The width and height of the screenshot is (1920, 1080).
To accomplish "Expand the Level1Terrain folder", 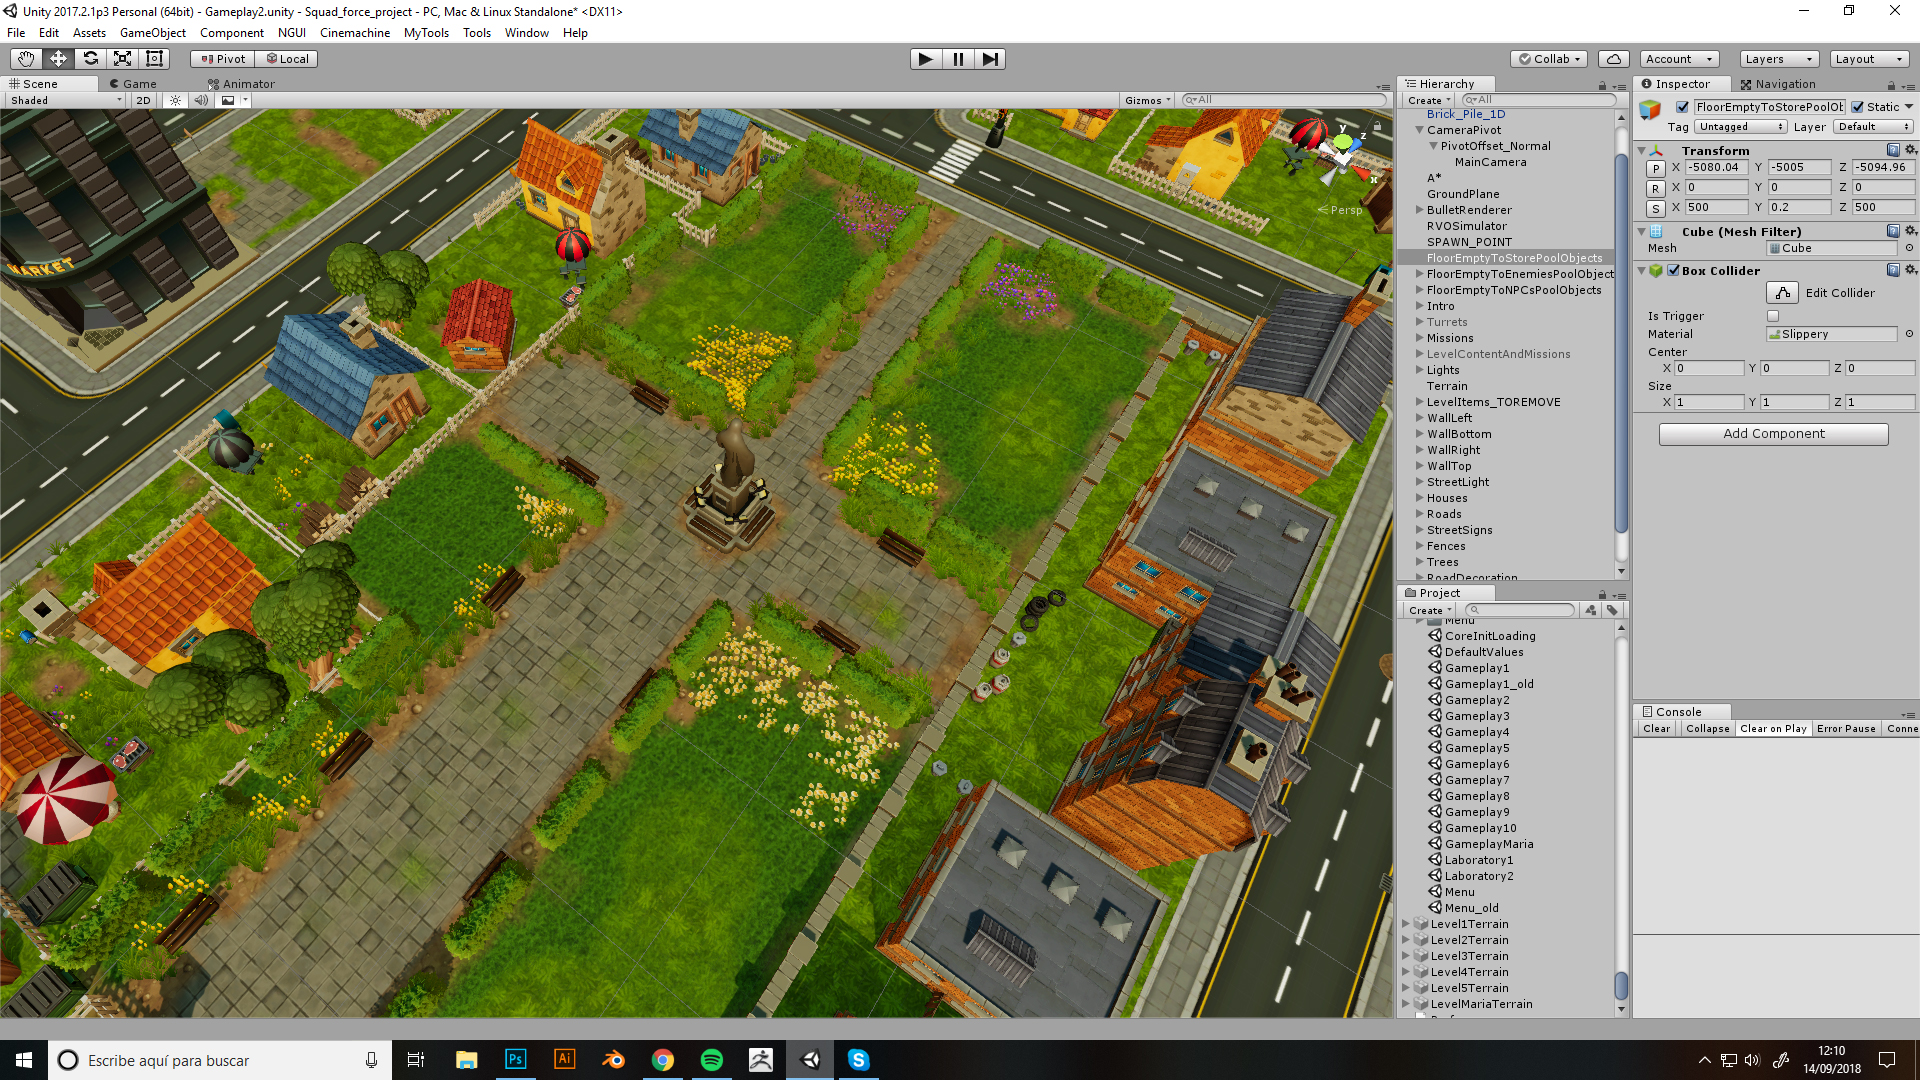I will pos(1406,924).
